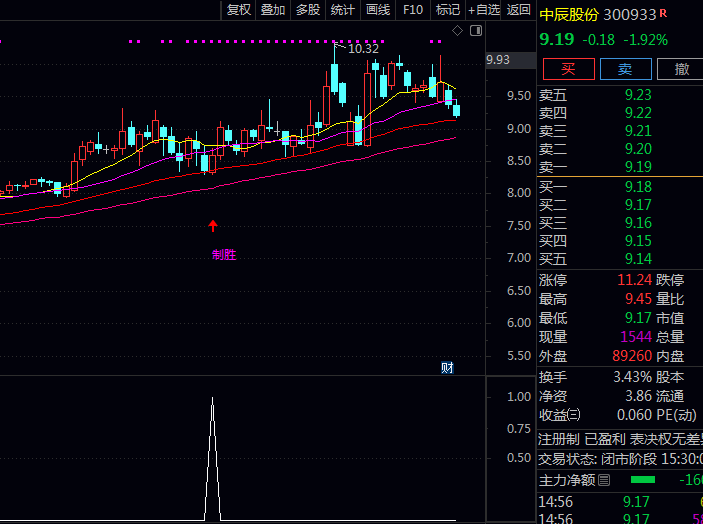Viewport: 703px width, 524px height.
Task: Open the 多股 multi-stock view
Action: pos(308,10)
